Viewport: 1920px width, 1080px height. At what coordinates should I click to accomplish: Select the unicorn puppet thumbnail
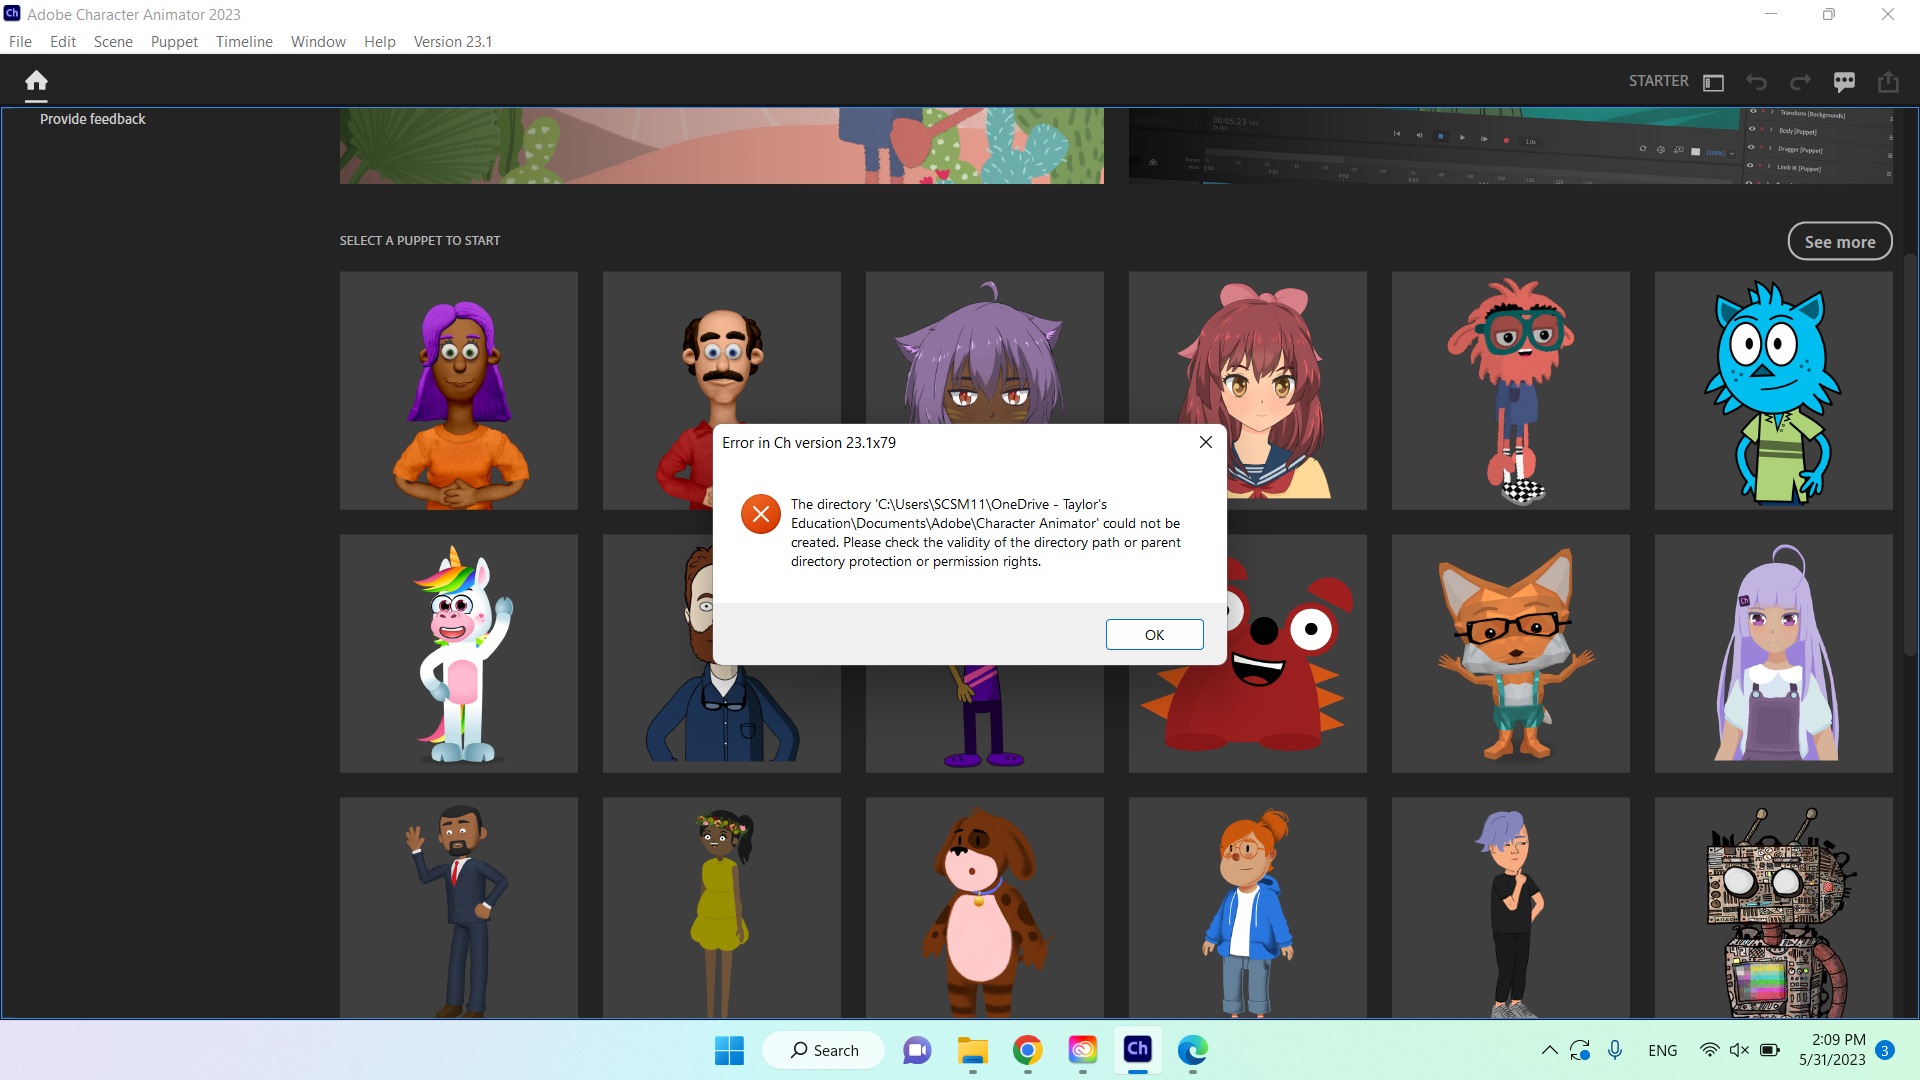(458, 653)
